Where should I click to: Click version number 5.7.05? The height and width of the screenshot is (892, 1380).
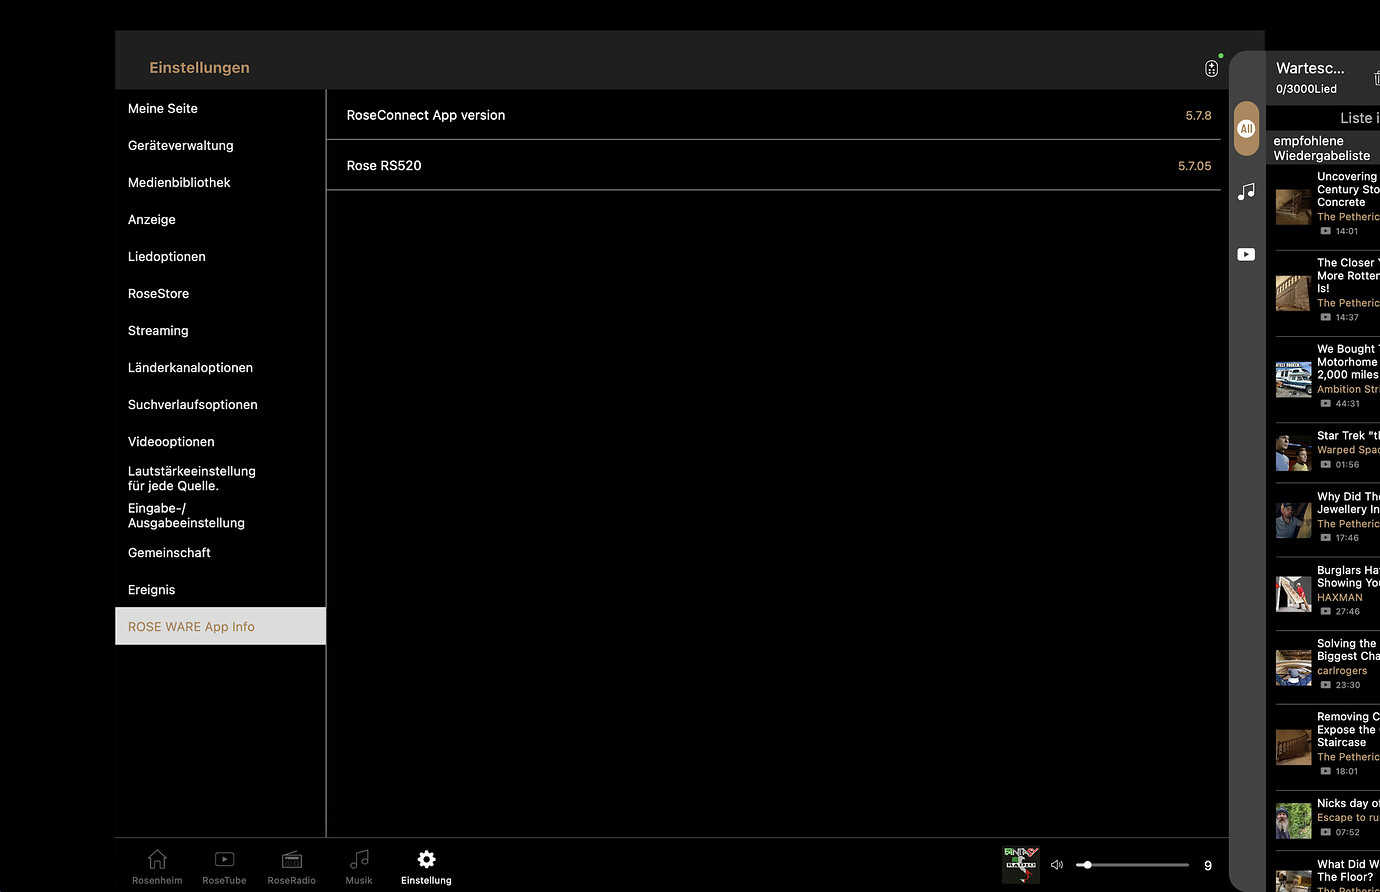(x=1194, y=166)
